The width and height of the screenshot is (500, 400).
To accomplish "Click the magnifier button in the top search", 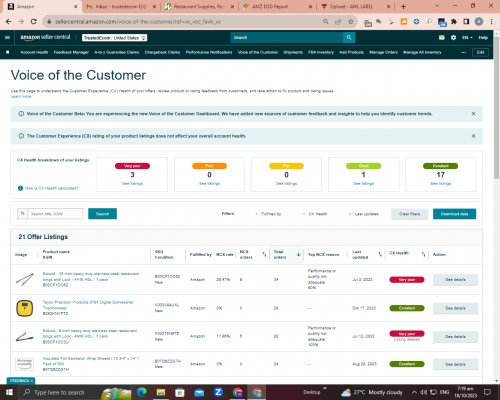I will coord(349,37).
